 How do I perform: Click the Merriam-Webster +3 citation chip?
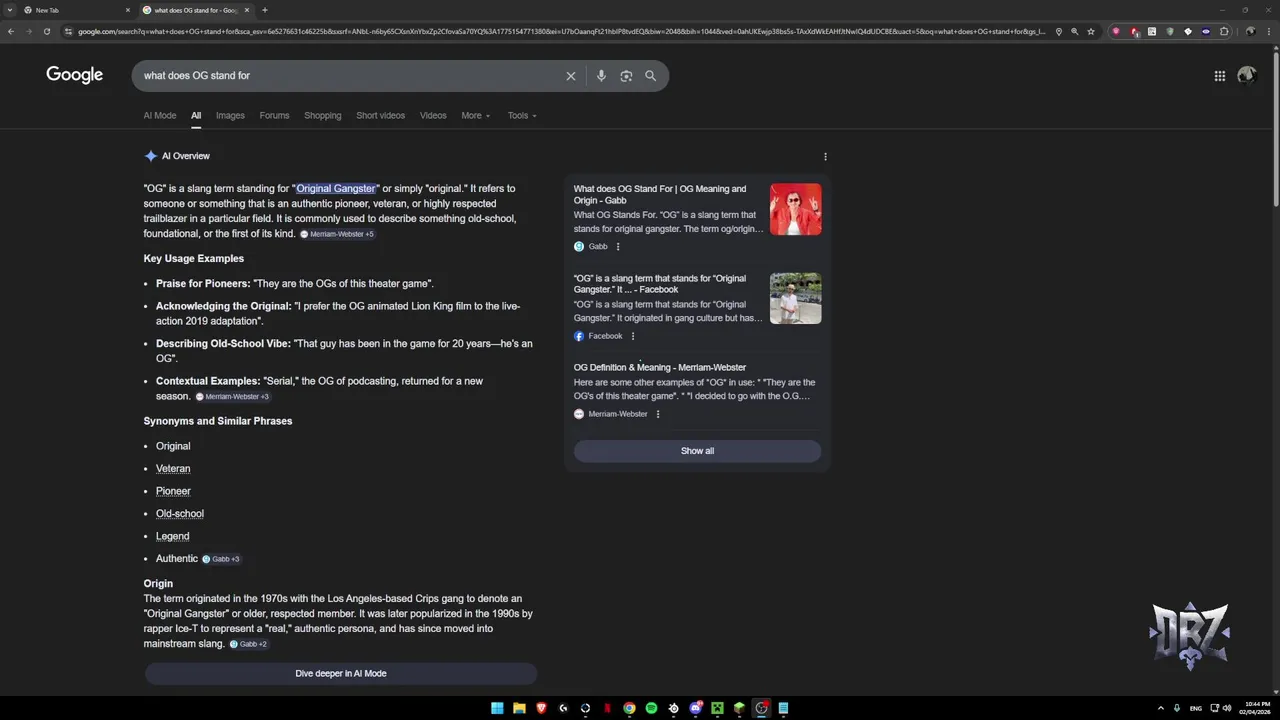[x=233, y=397]
